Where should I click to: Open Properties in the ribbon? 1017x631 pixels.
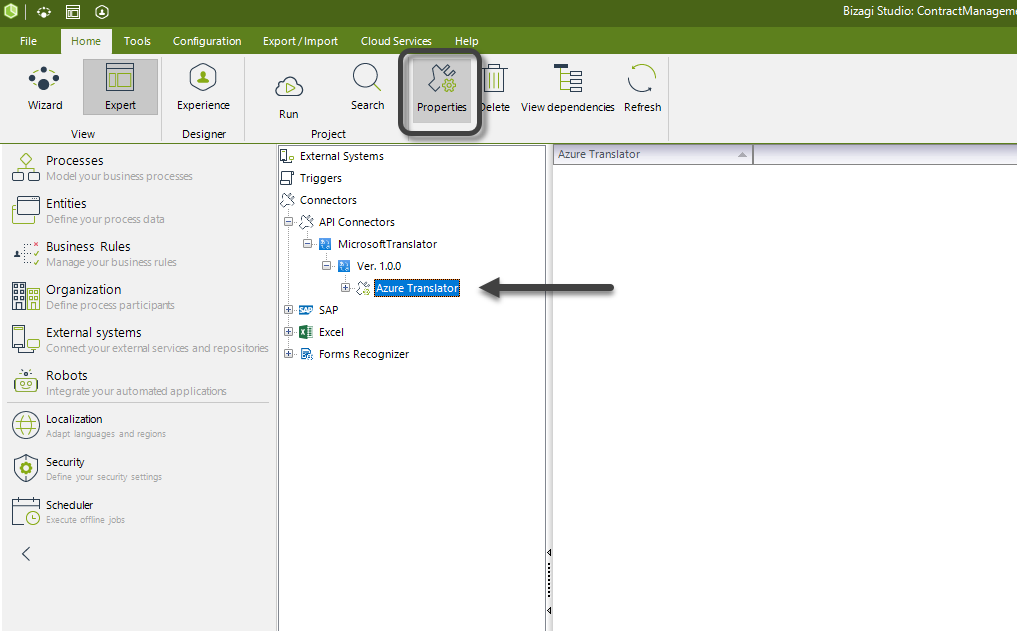point(442,91)
